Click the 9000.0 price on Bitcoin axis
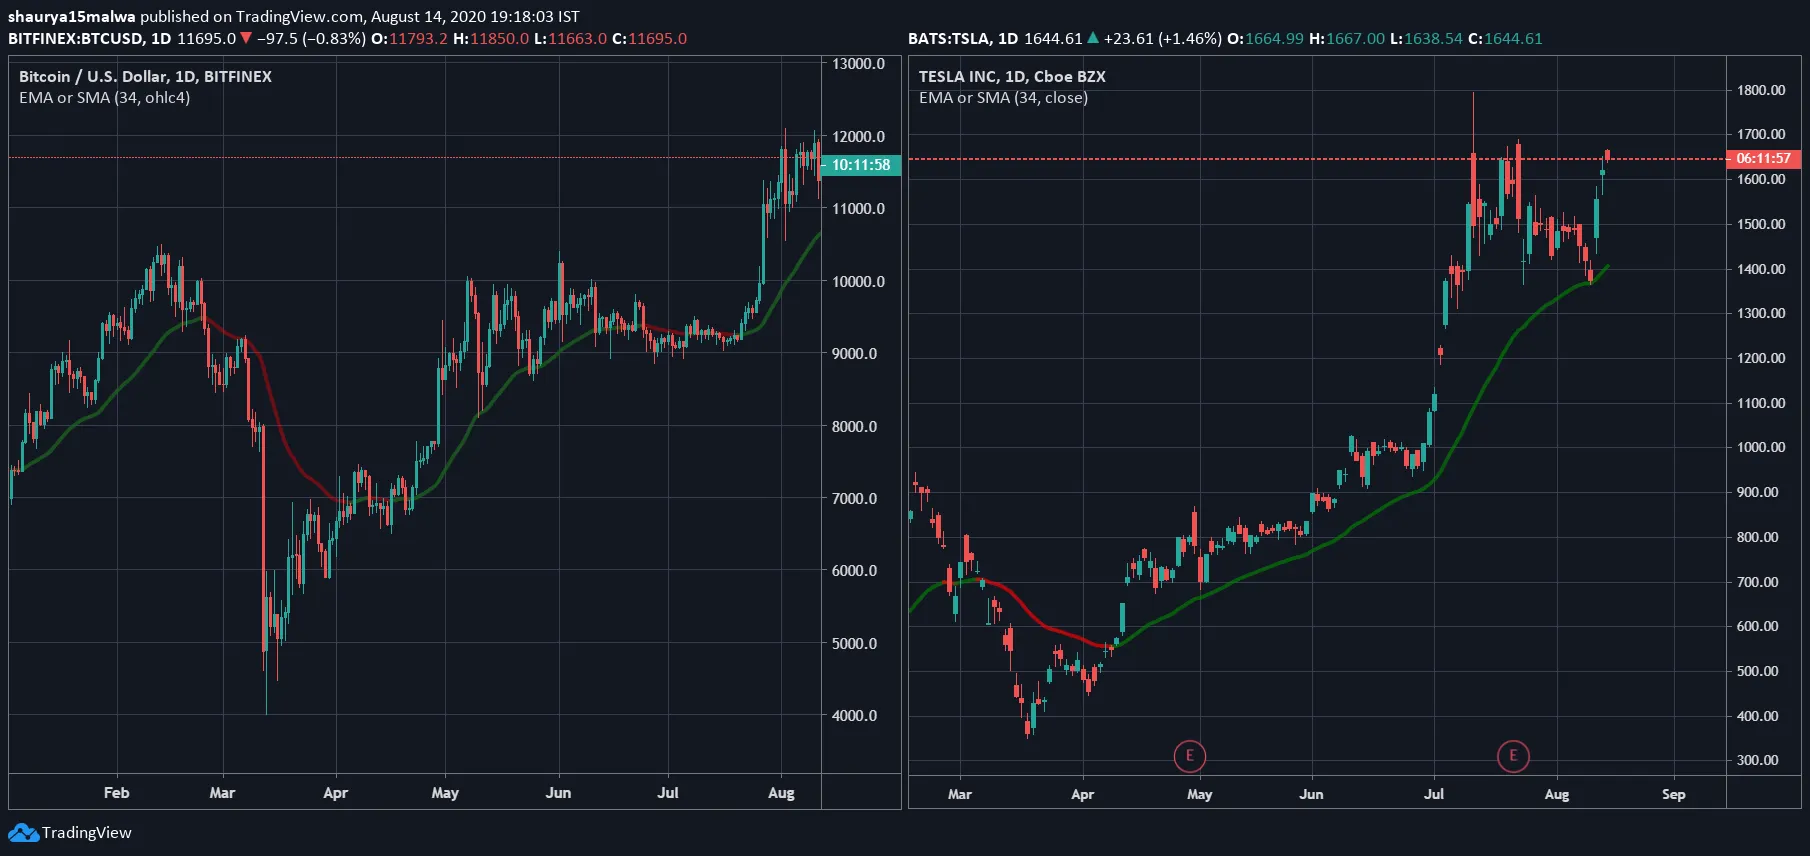 [855, 353]
